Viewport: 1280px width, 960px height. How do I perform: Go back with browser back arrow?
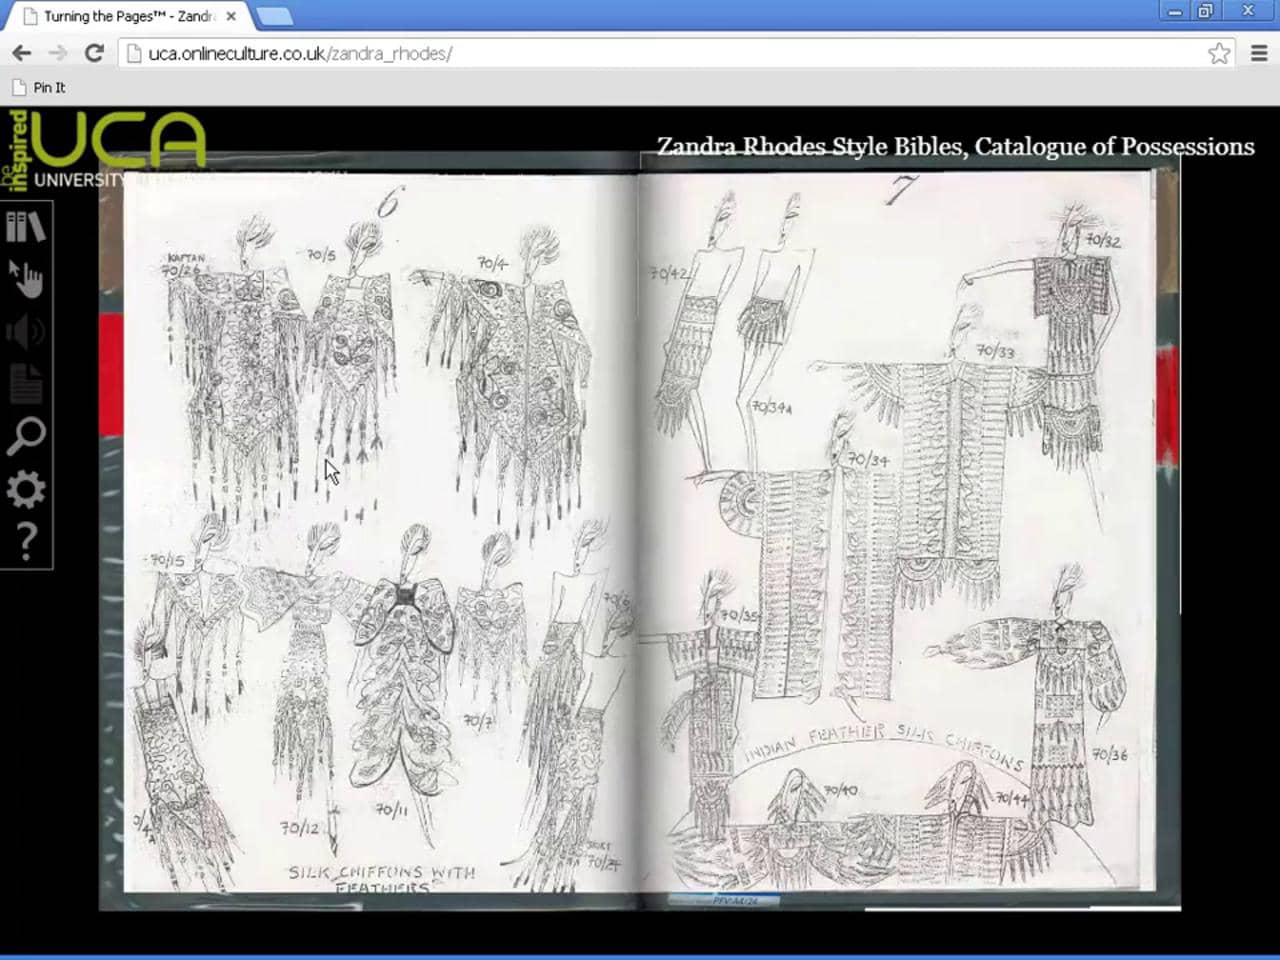[x=21, y=53]
